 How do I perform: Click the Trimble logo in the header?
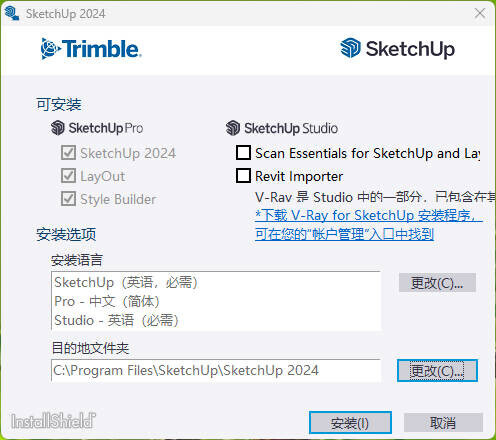point(91,49)
